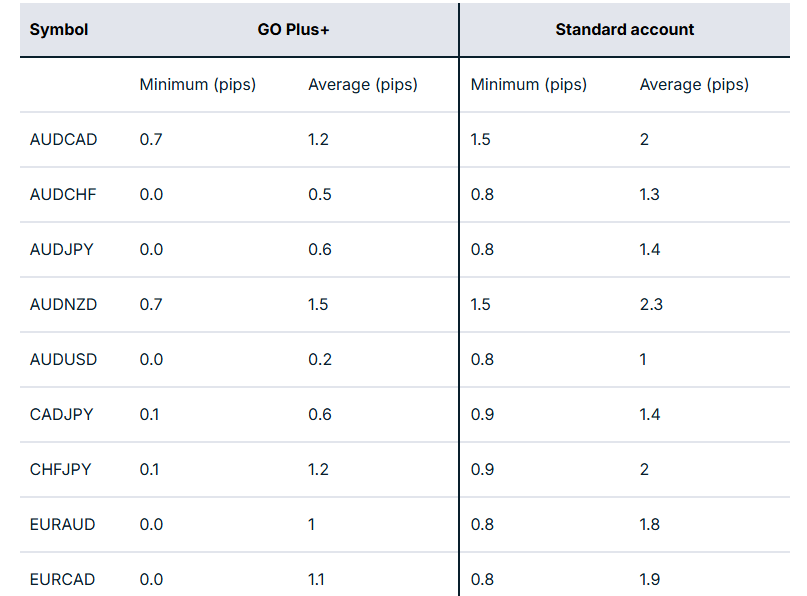Click the AUDJPY symbol row label

[62, 250]
